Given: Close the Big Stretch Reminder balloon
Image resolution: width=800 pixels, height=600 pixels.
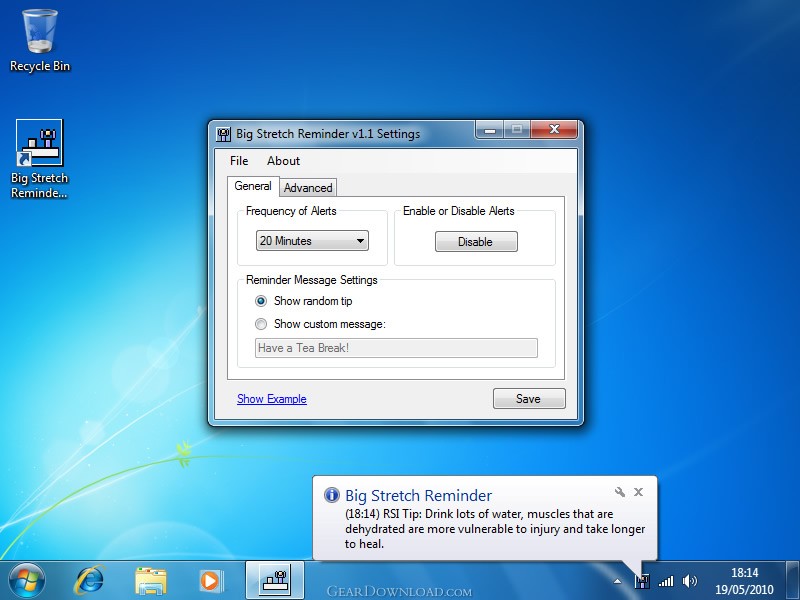Looking at the screenshot, I should point(638,492).
